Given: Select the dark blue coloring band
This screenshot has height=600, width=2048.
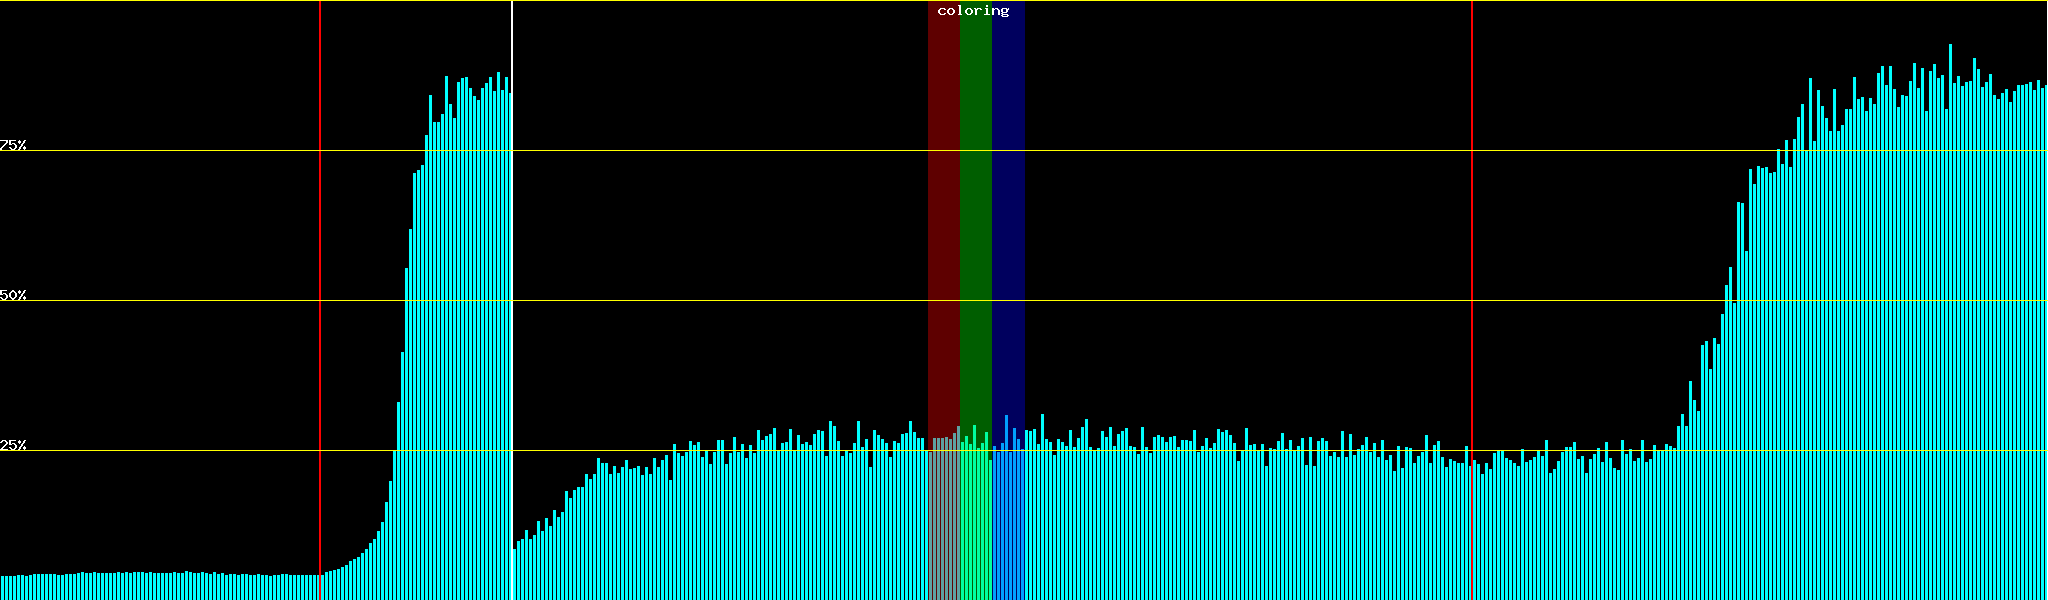Looking at the screenshot, I should (x=1008, y=200).
